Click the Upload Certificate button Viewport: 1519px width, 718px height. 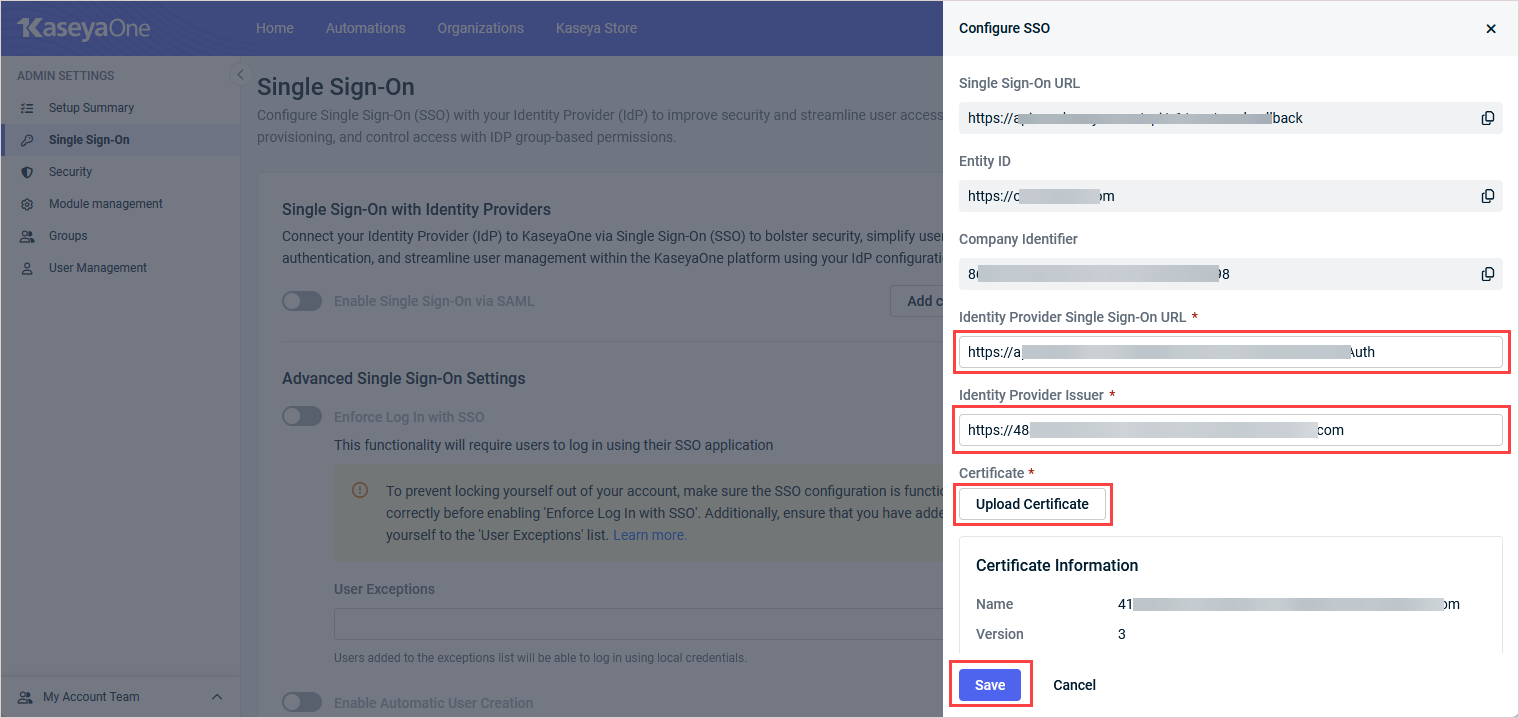tap(1032, 504)
